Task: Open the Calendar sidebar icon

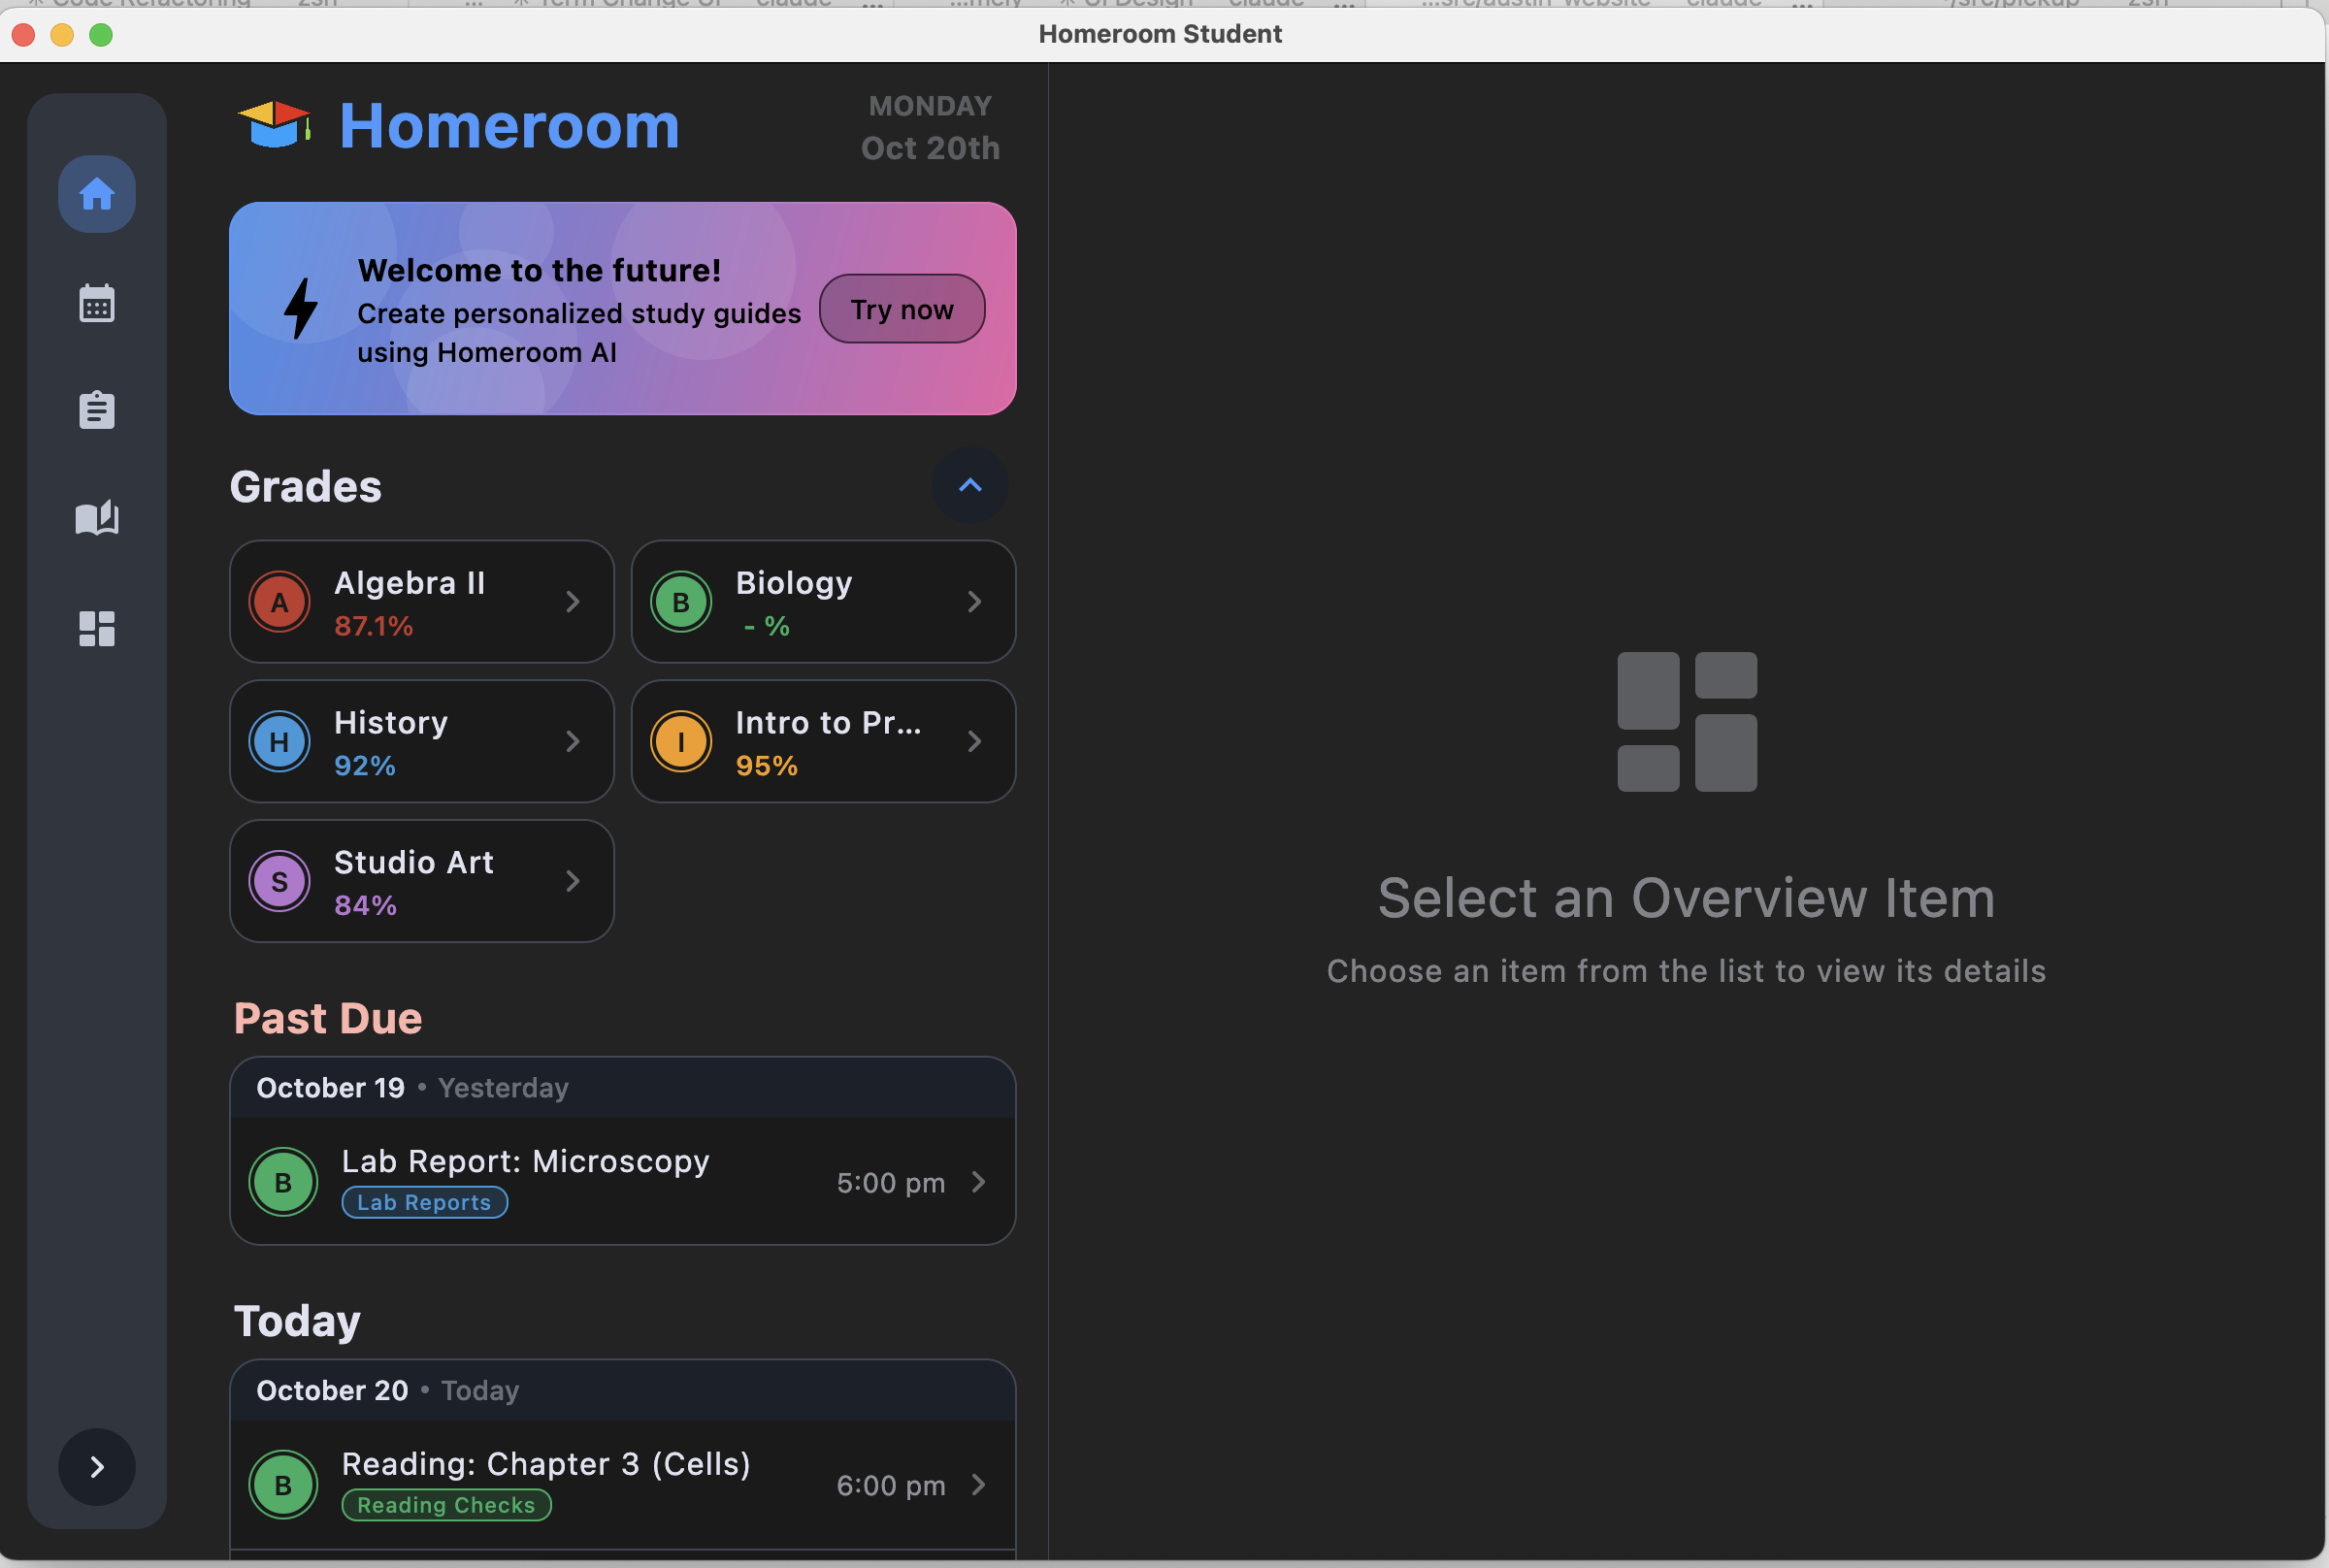Action: click(97, 303)
